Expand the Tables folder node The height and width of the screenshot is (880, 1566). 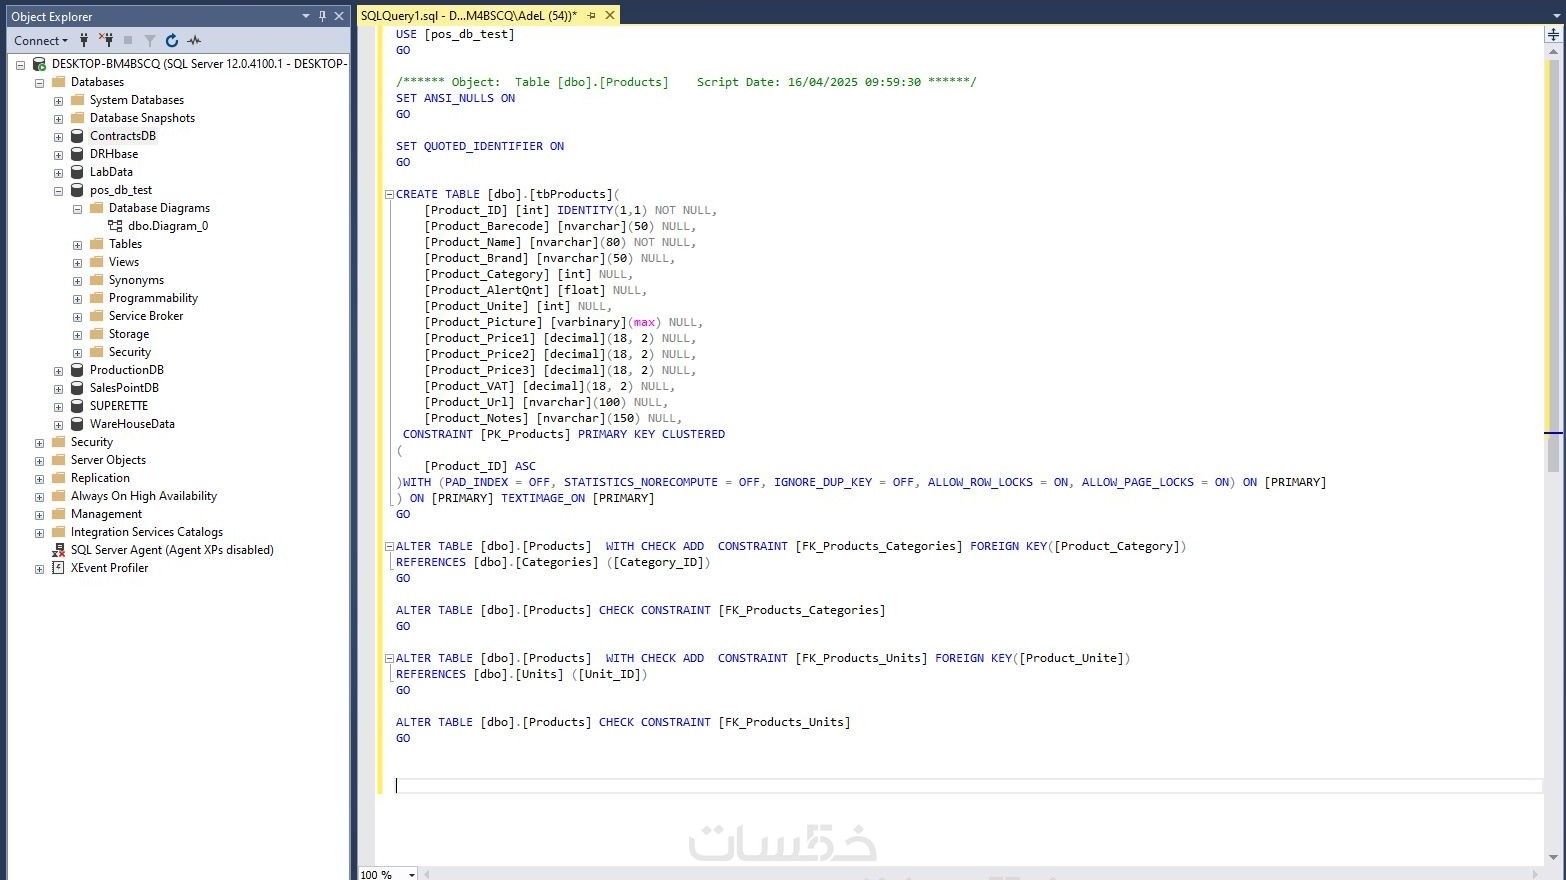[x=77, y=244]
